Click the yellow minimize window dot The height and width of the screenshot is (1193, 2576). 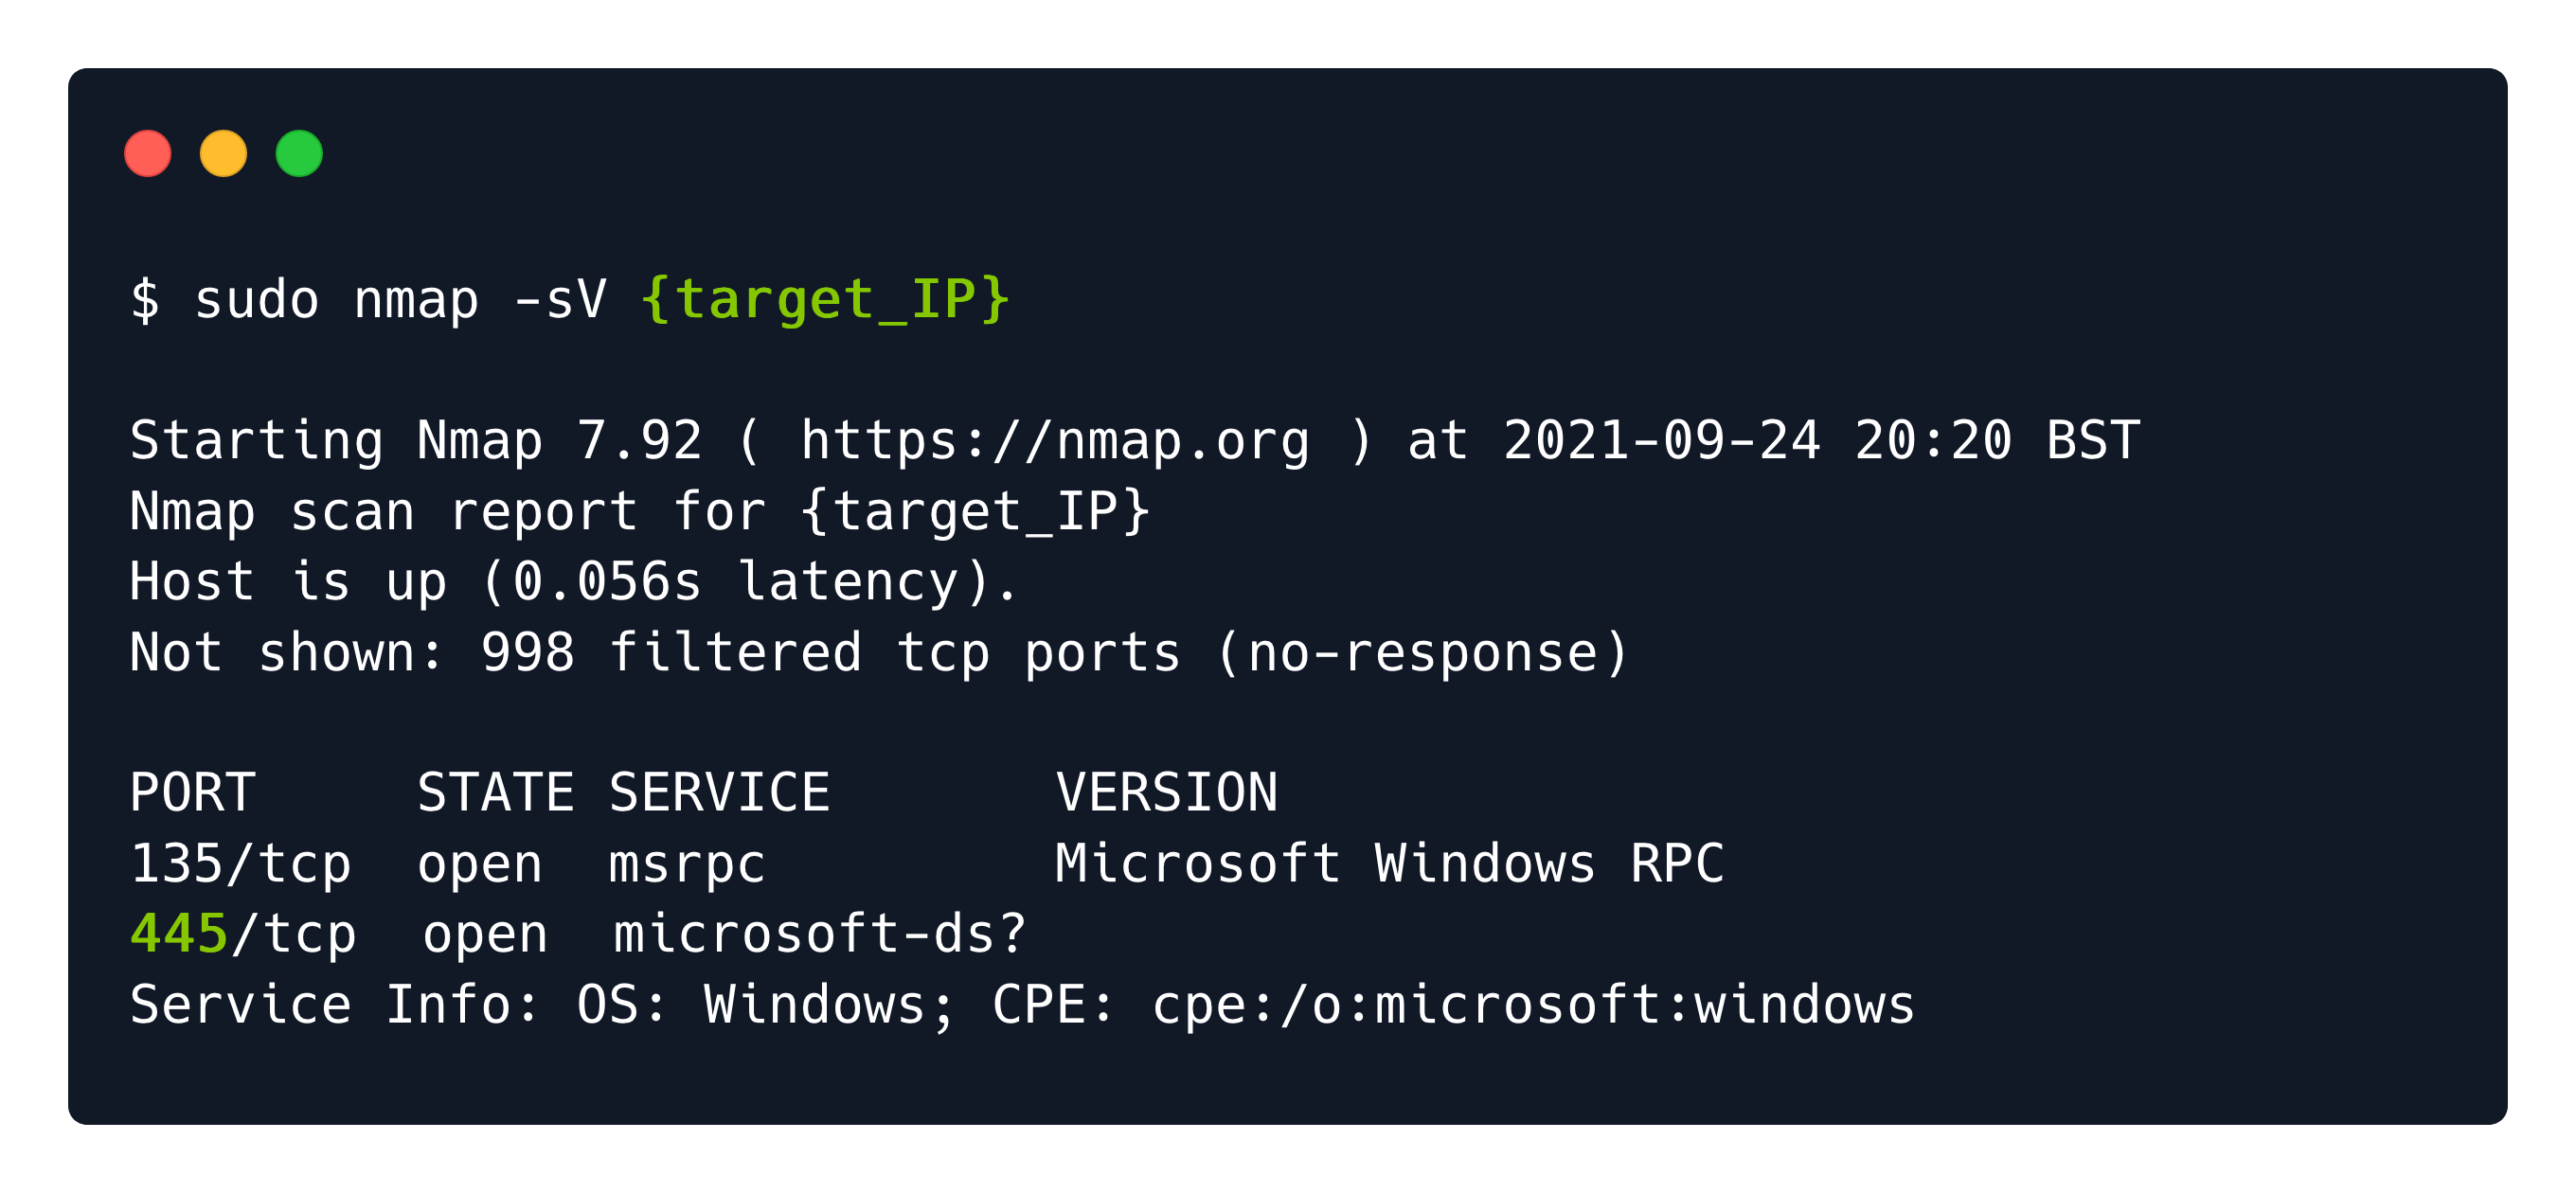(x=223, y=154)
